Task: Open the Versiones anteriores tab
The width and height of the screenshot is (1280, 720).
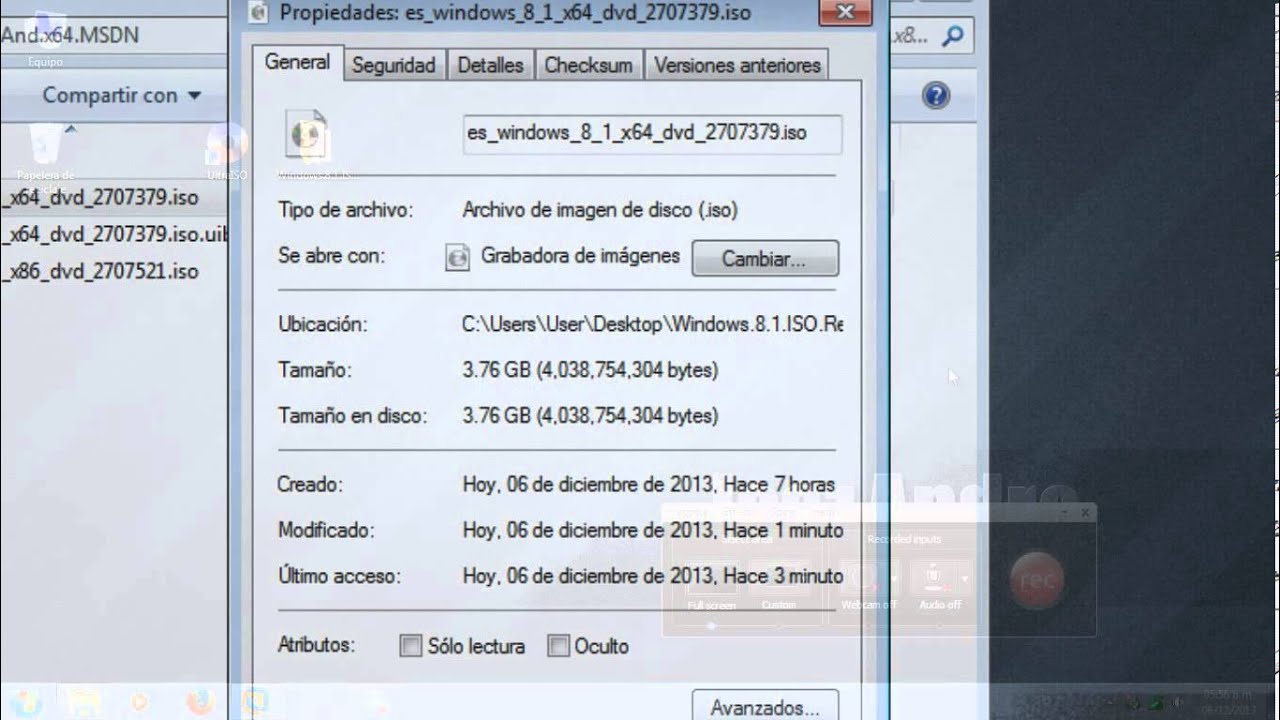Action: click(x=737, y=66)
